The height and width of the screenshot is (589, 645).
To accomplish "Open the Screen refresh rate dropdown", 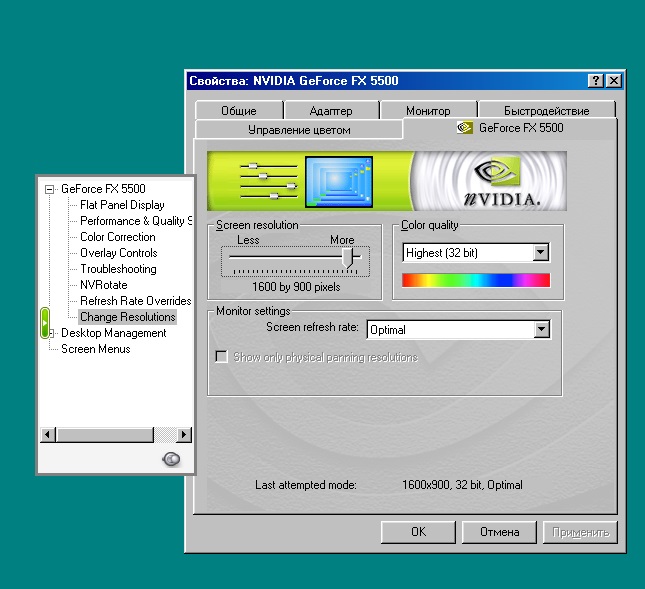I will [x=542, y=329].
